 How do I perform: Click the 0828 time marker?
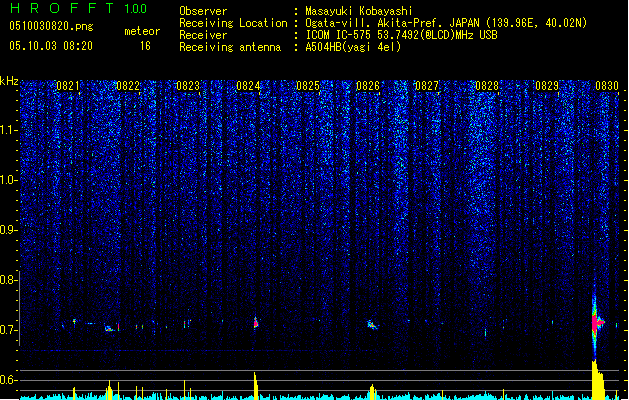pyautogui.click(x=487, y=86)
